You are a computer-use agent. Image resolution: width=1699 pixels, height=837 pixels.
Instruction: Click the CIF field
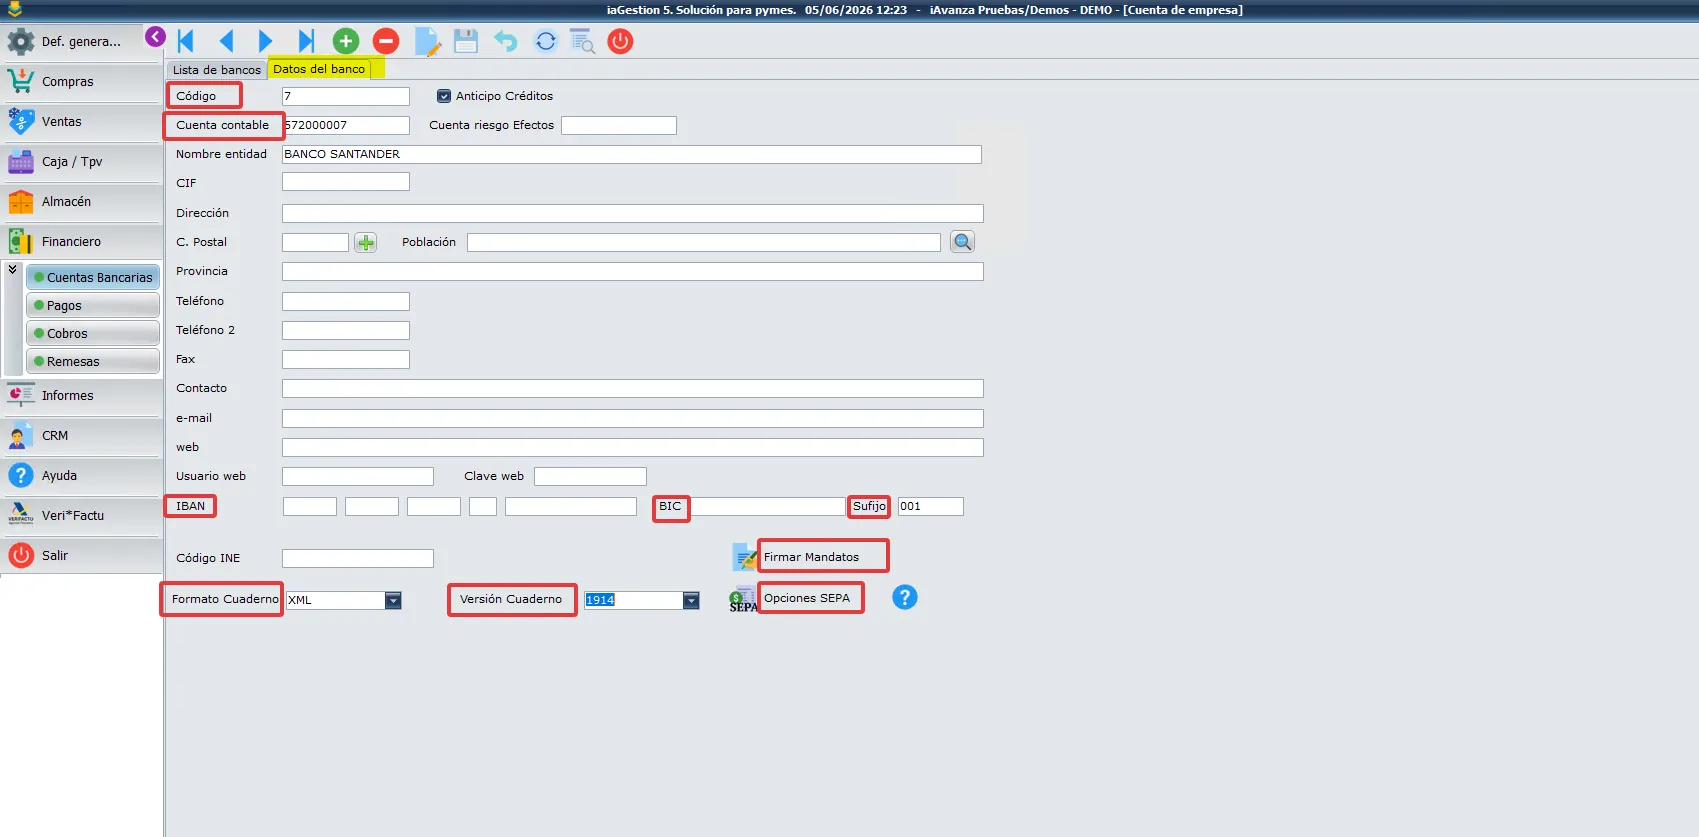(x=346, y=183)
